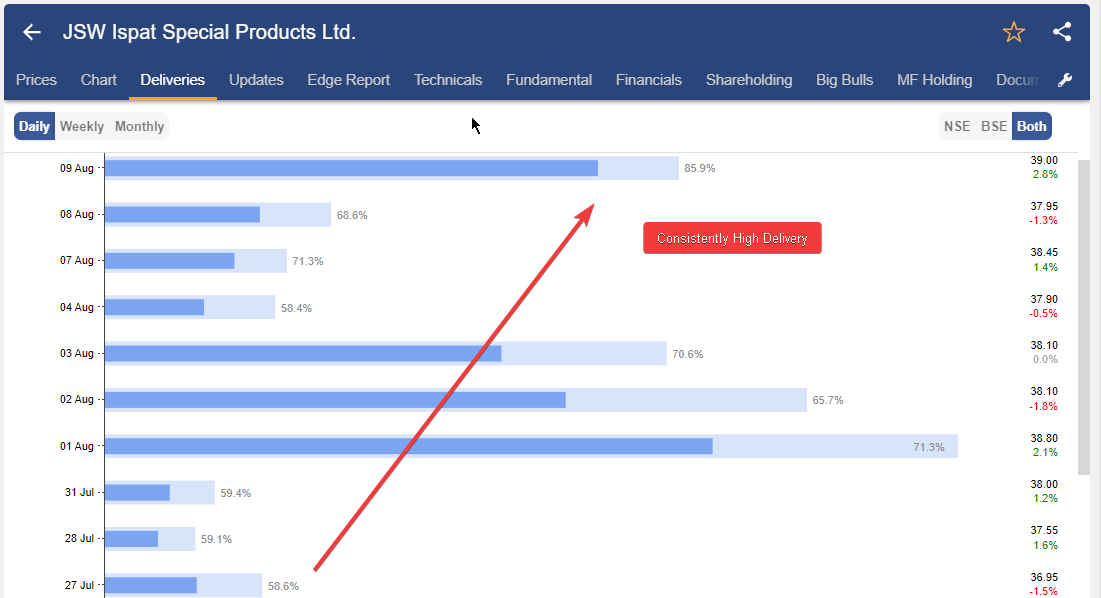1101x598 pixels.
Task: Open the Prices tab
Action: click(x=36, y=80)
